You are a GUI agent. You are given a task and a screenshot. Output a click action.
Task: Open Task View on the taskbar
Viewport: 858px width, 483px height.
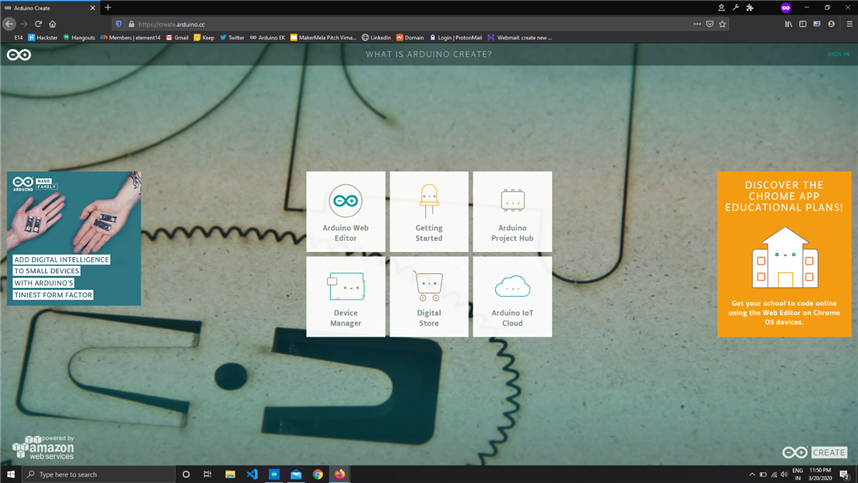(207, 474)
